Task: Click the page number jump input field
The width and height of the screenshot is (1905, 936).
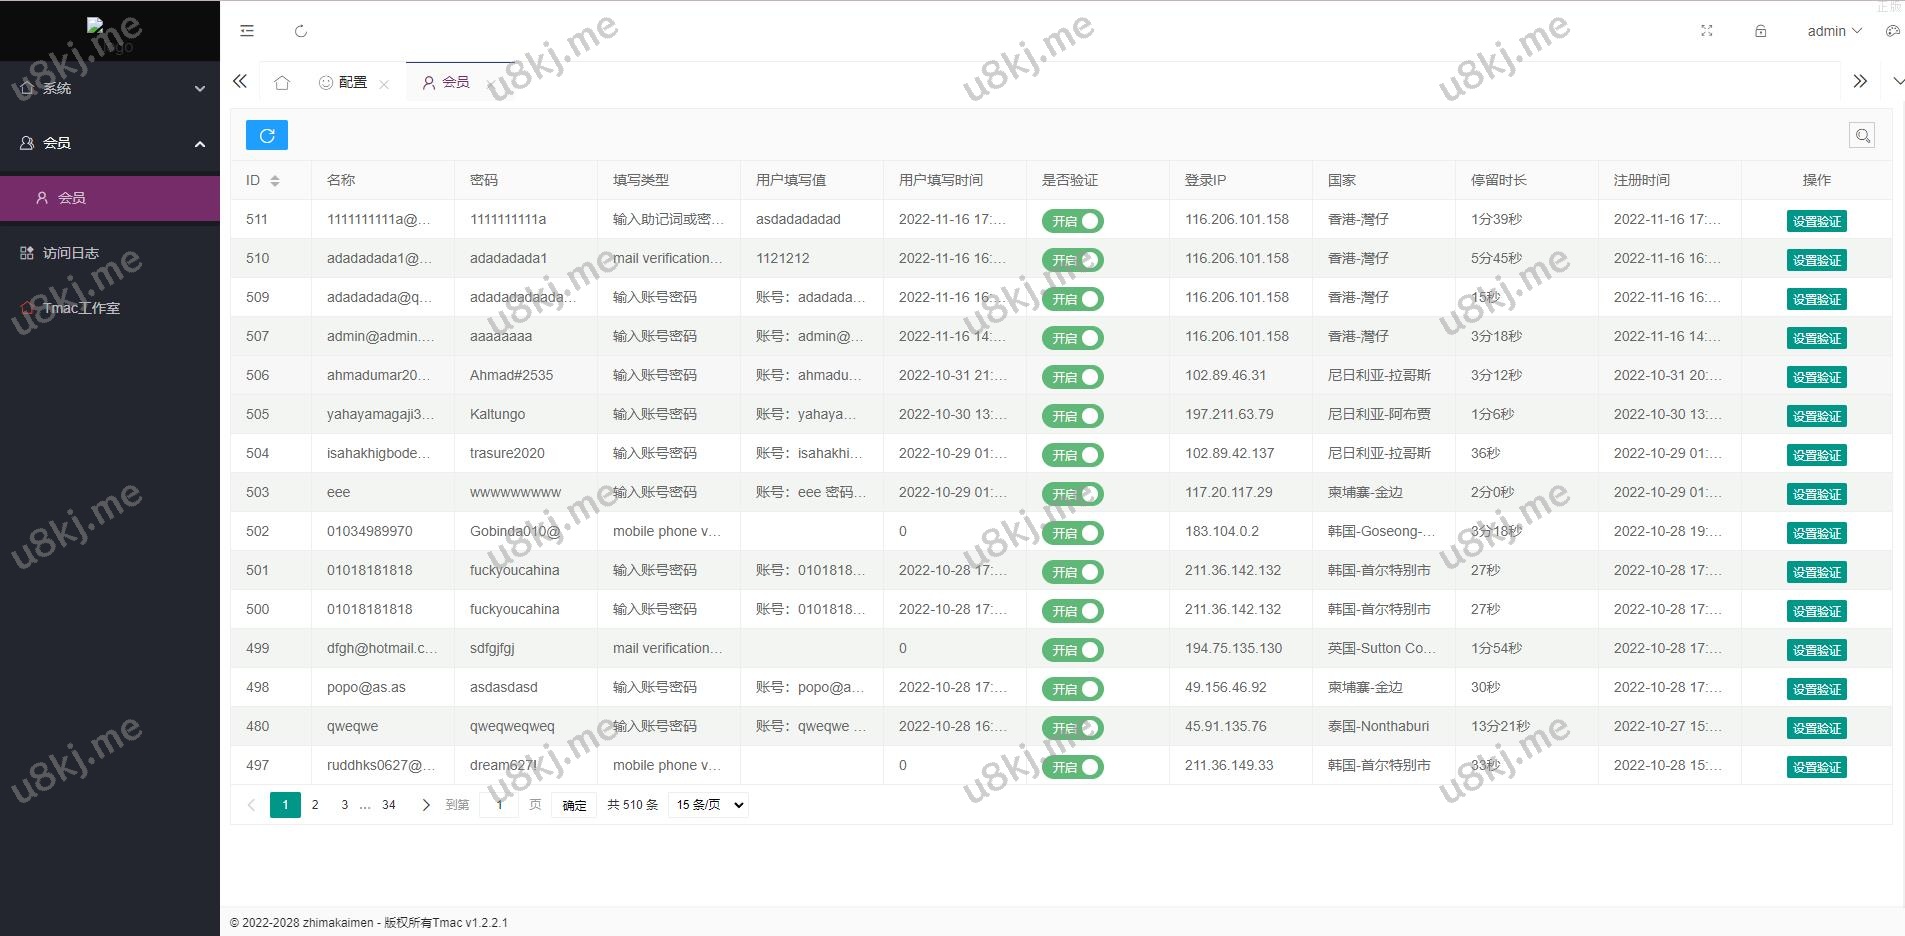Action: click(500, 805)
